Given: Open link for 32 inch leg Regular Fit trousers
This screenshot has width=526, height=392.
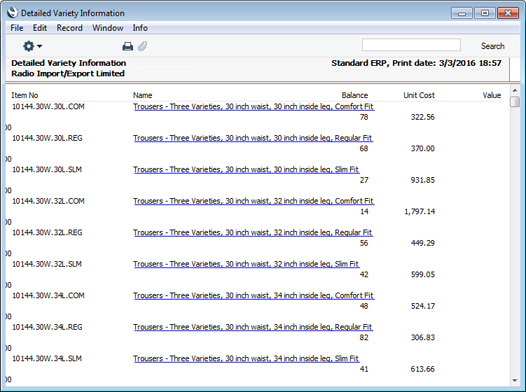Looking at the screenshot, I should point(253,233).
